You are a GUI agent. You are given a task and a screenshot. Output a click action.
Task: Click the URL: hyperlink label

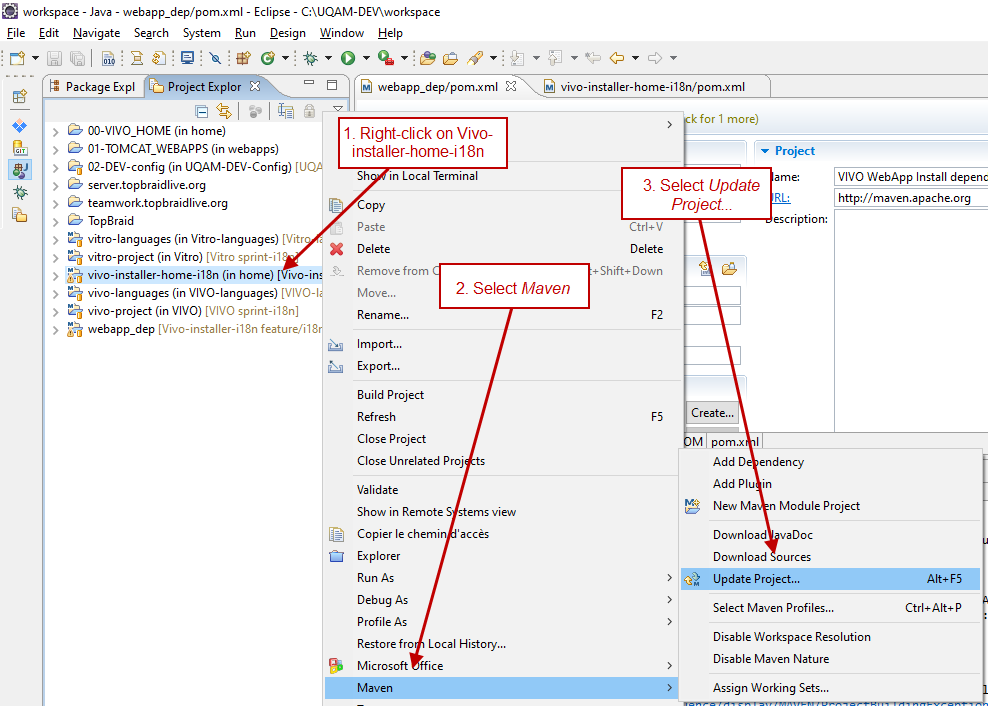click(x=779, y=198)
